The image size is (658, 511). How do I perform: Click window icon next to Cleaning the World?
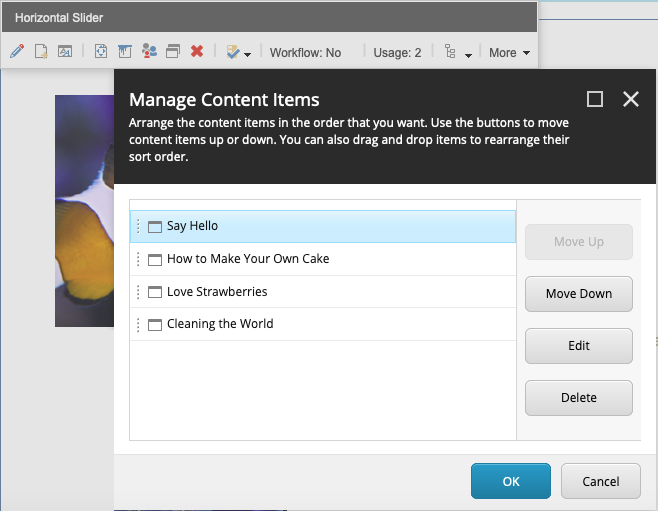coord(154,325)
